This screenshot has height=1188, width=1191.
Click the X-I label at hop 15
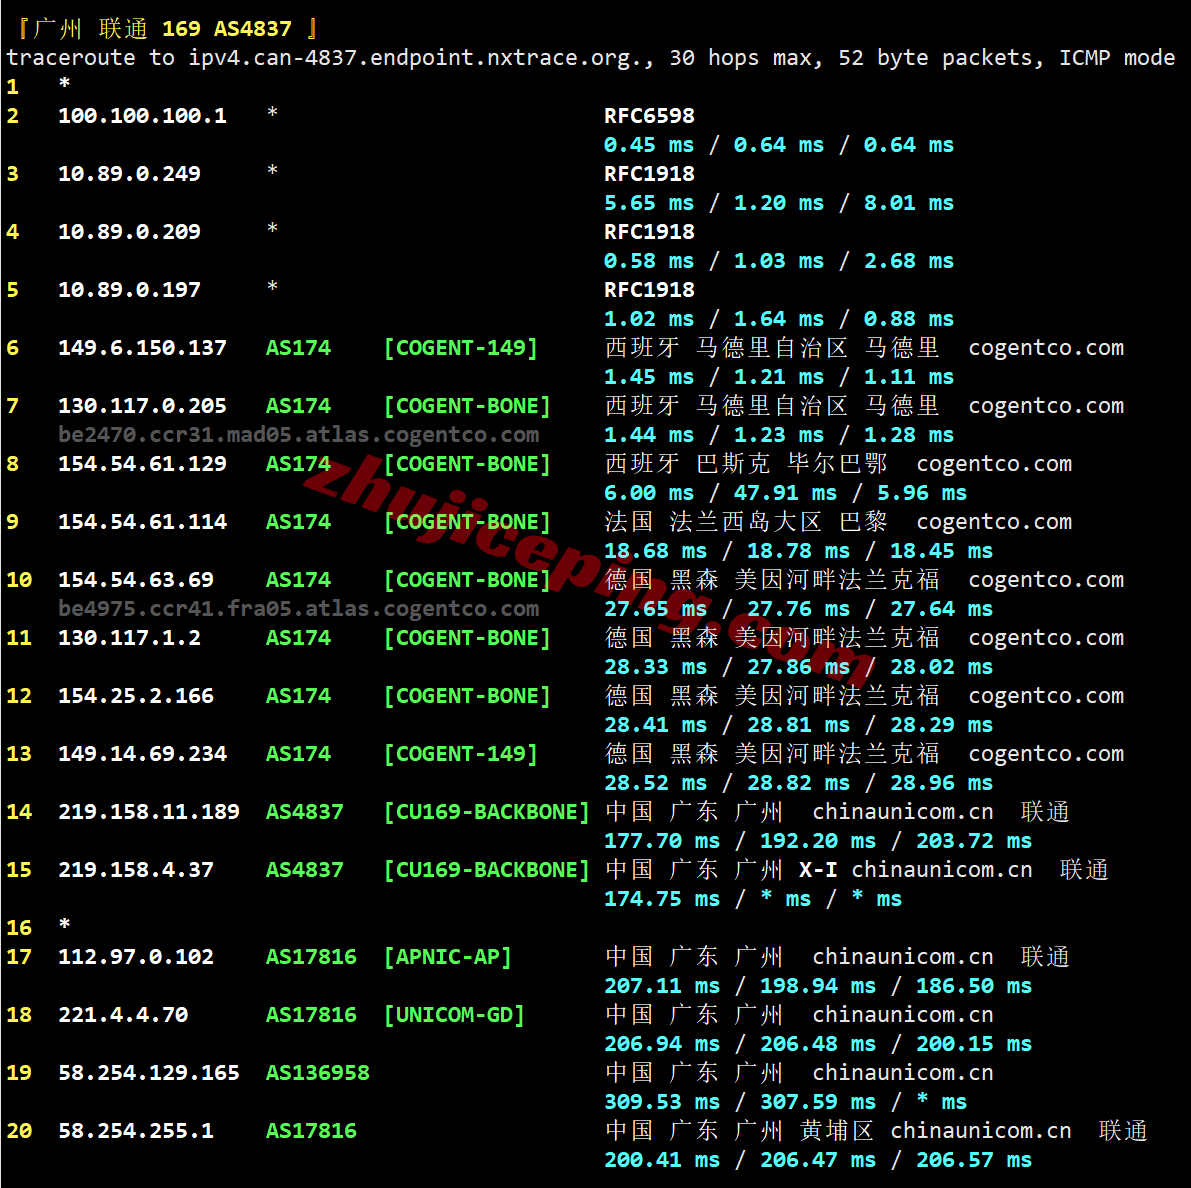tap(817, 870)
